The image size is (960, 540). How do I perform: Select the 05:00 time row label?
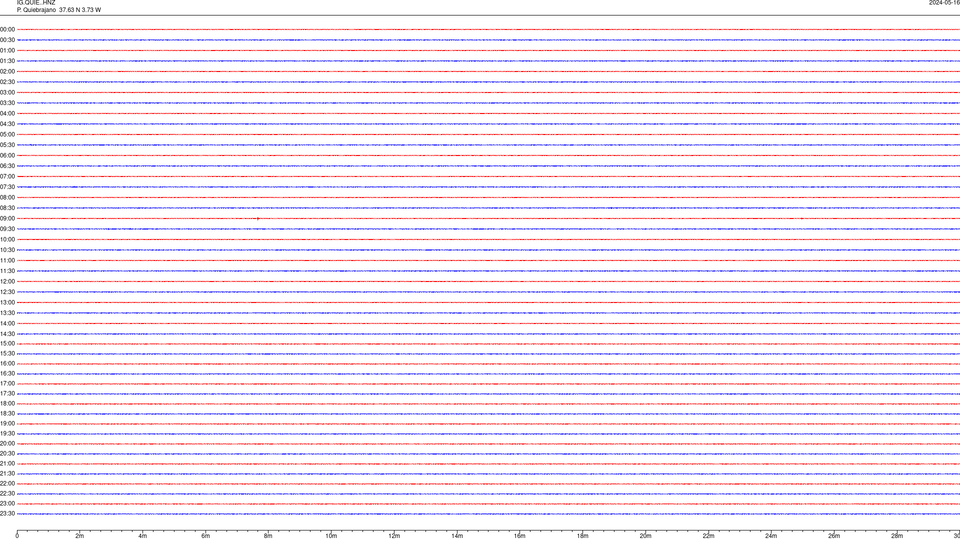7,134
